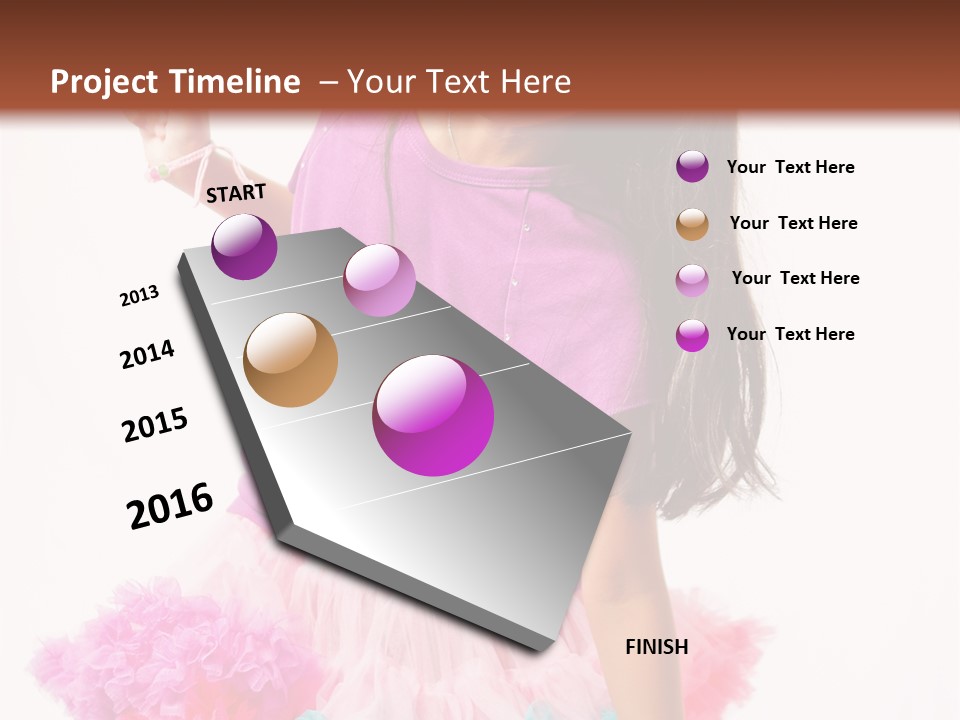Select the Project Timeline title text
The width and height of the screenshot is (960, 720).
coord(175,81)
